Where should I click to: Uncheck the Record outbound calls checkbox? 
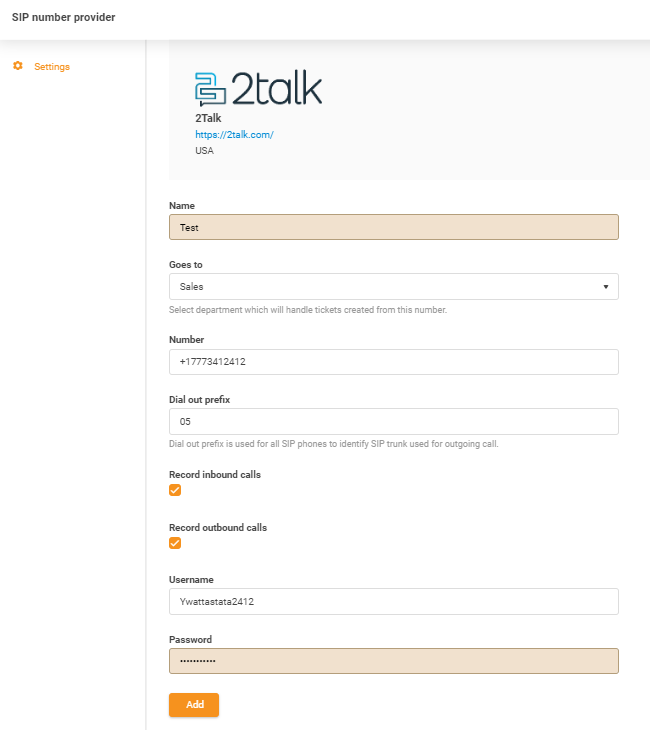coord(175,543)
